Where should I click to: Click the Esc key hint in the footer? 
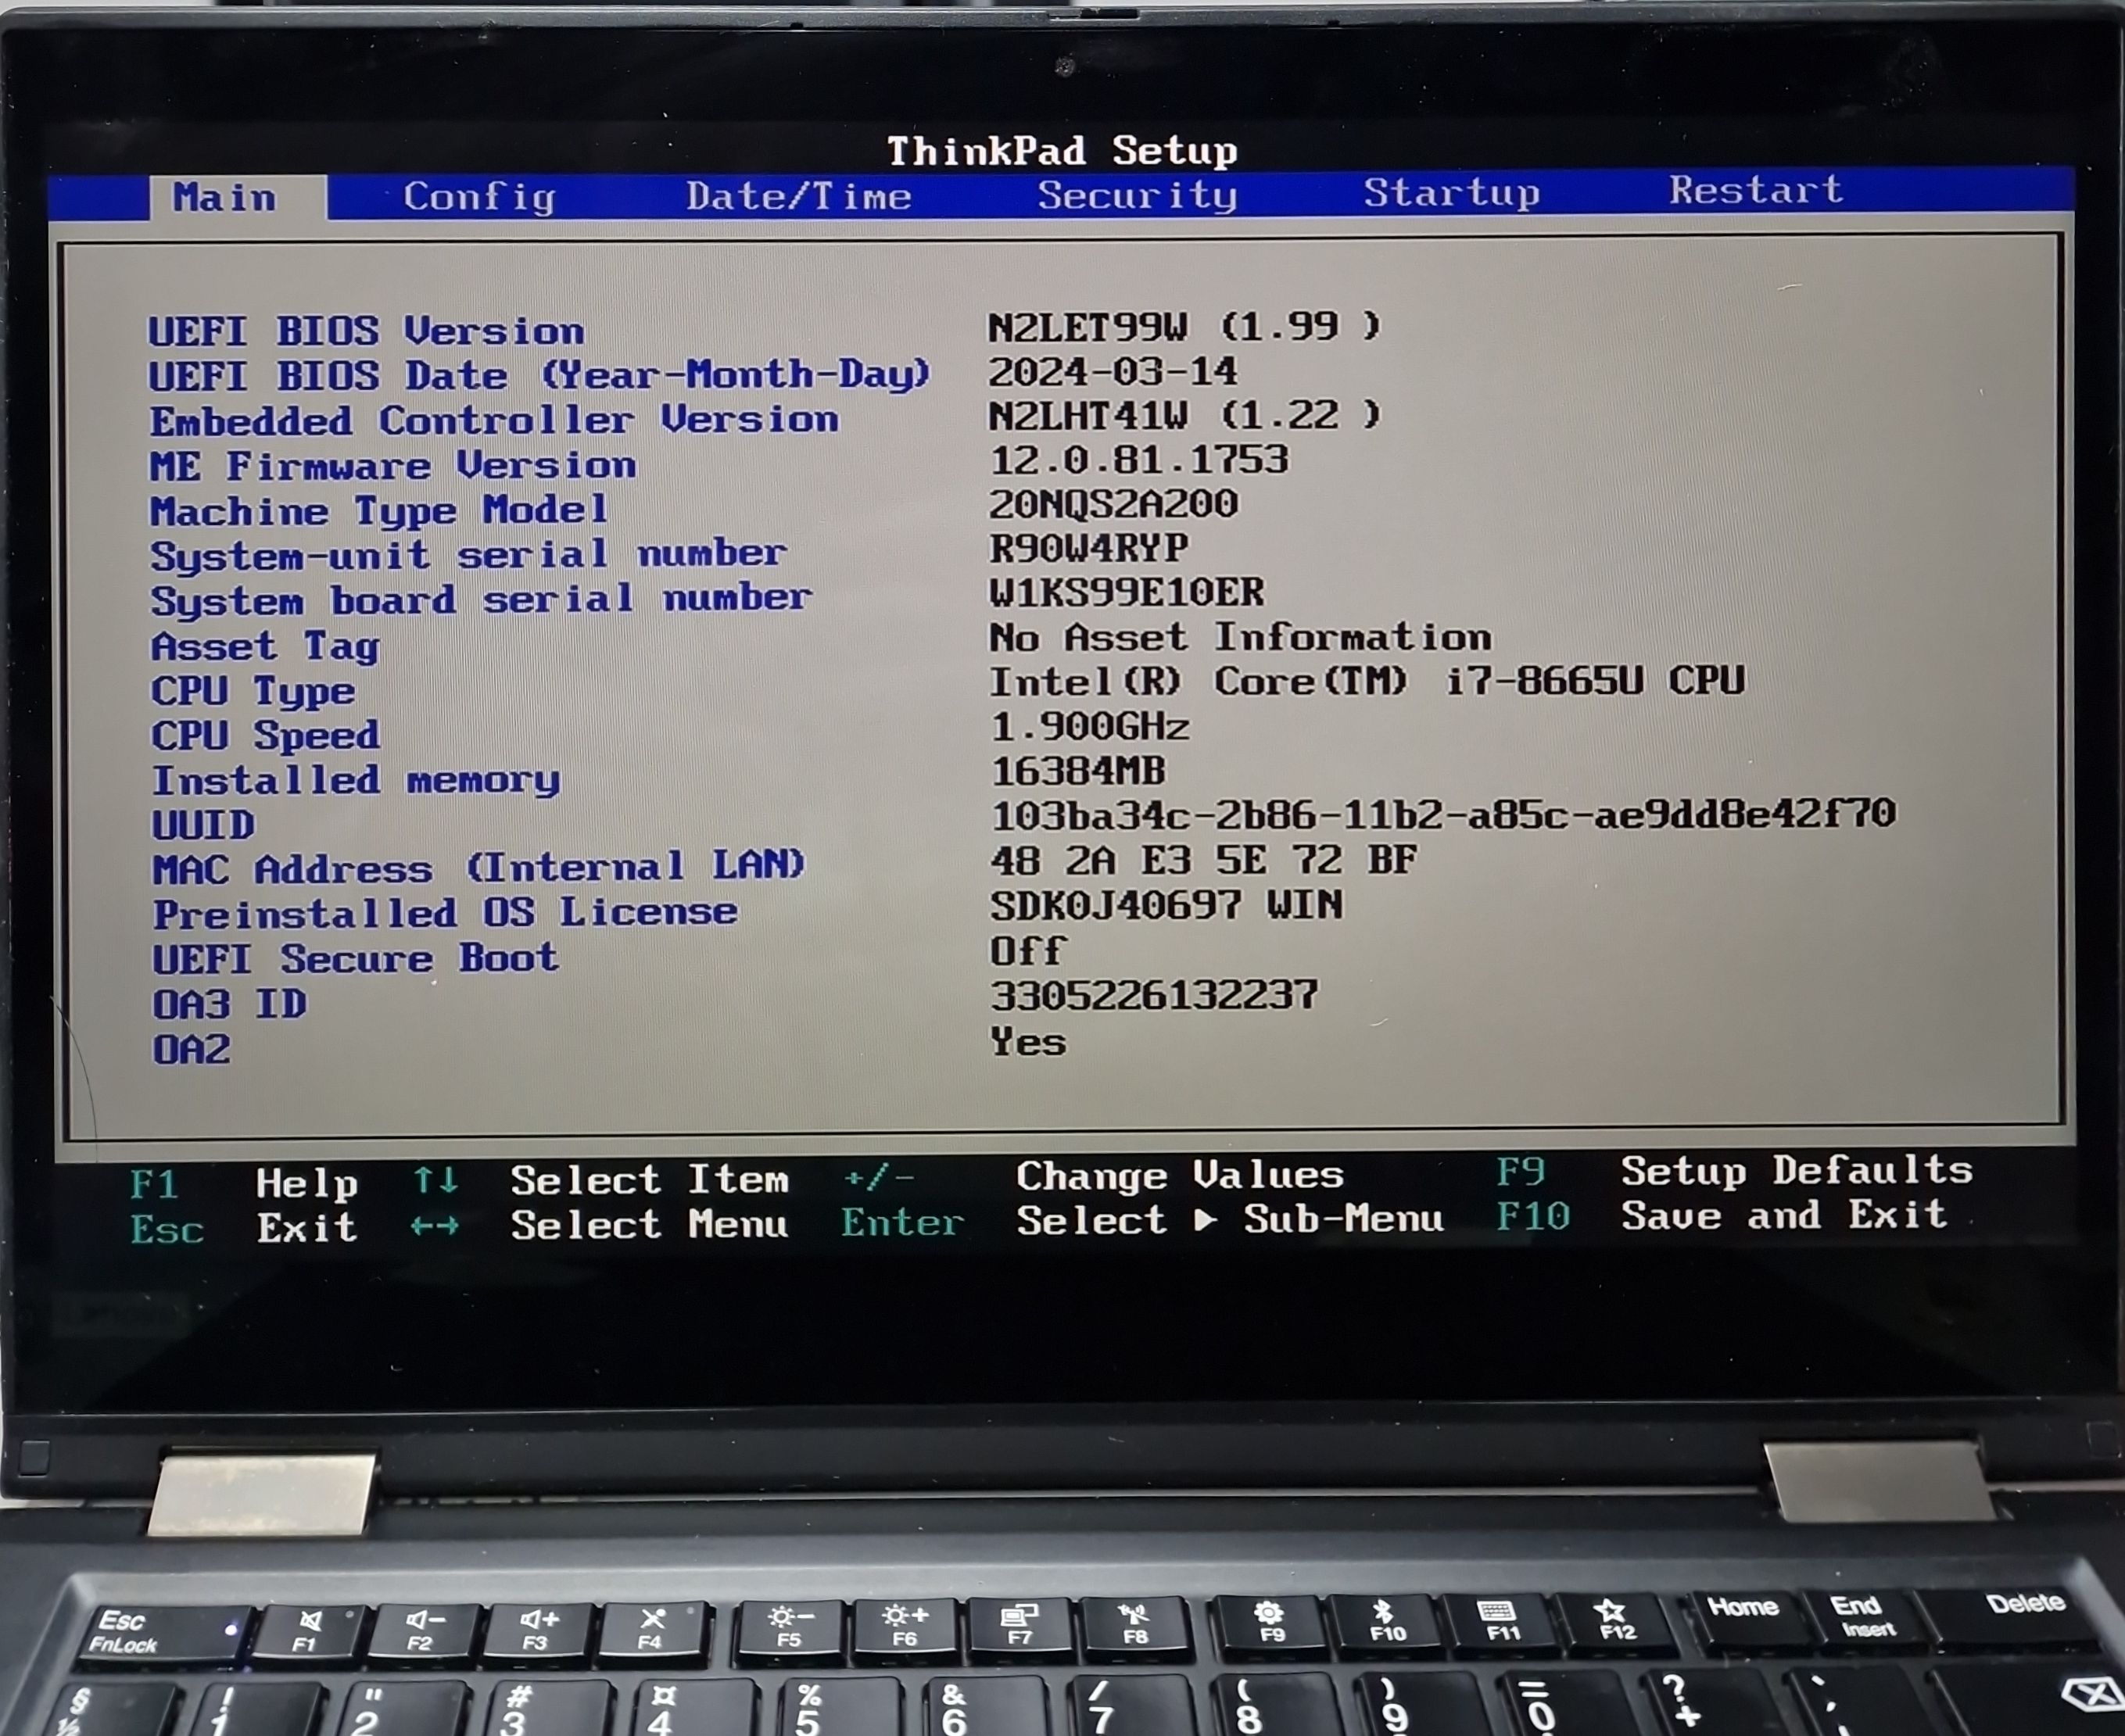coord(167,1229)
